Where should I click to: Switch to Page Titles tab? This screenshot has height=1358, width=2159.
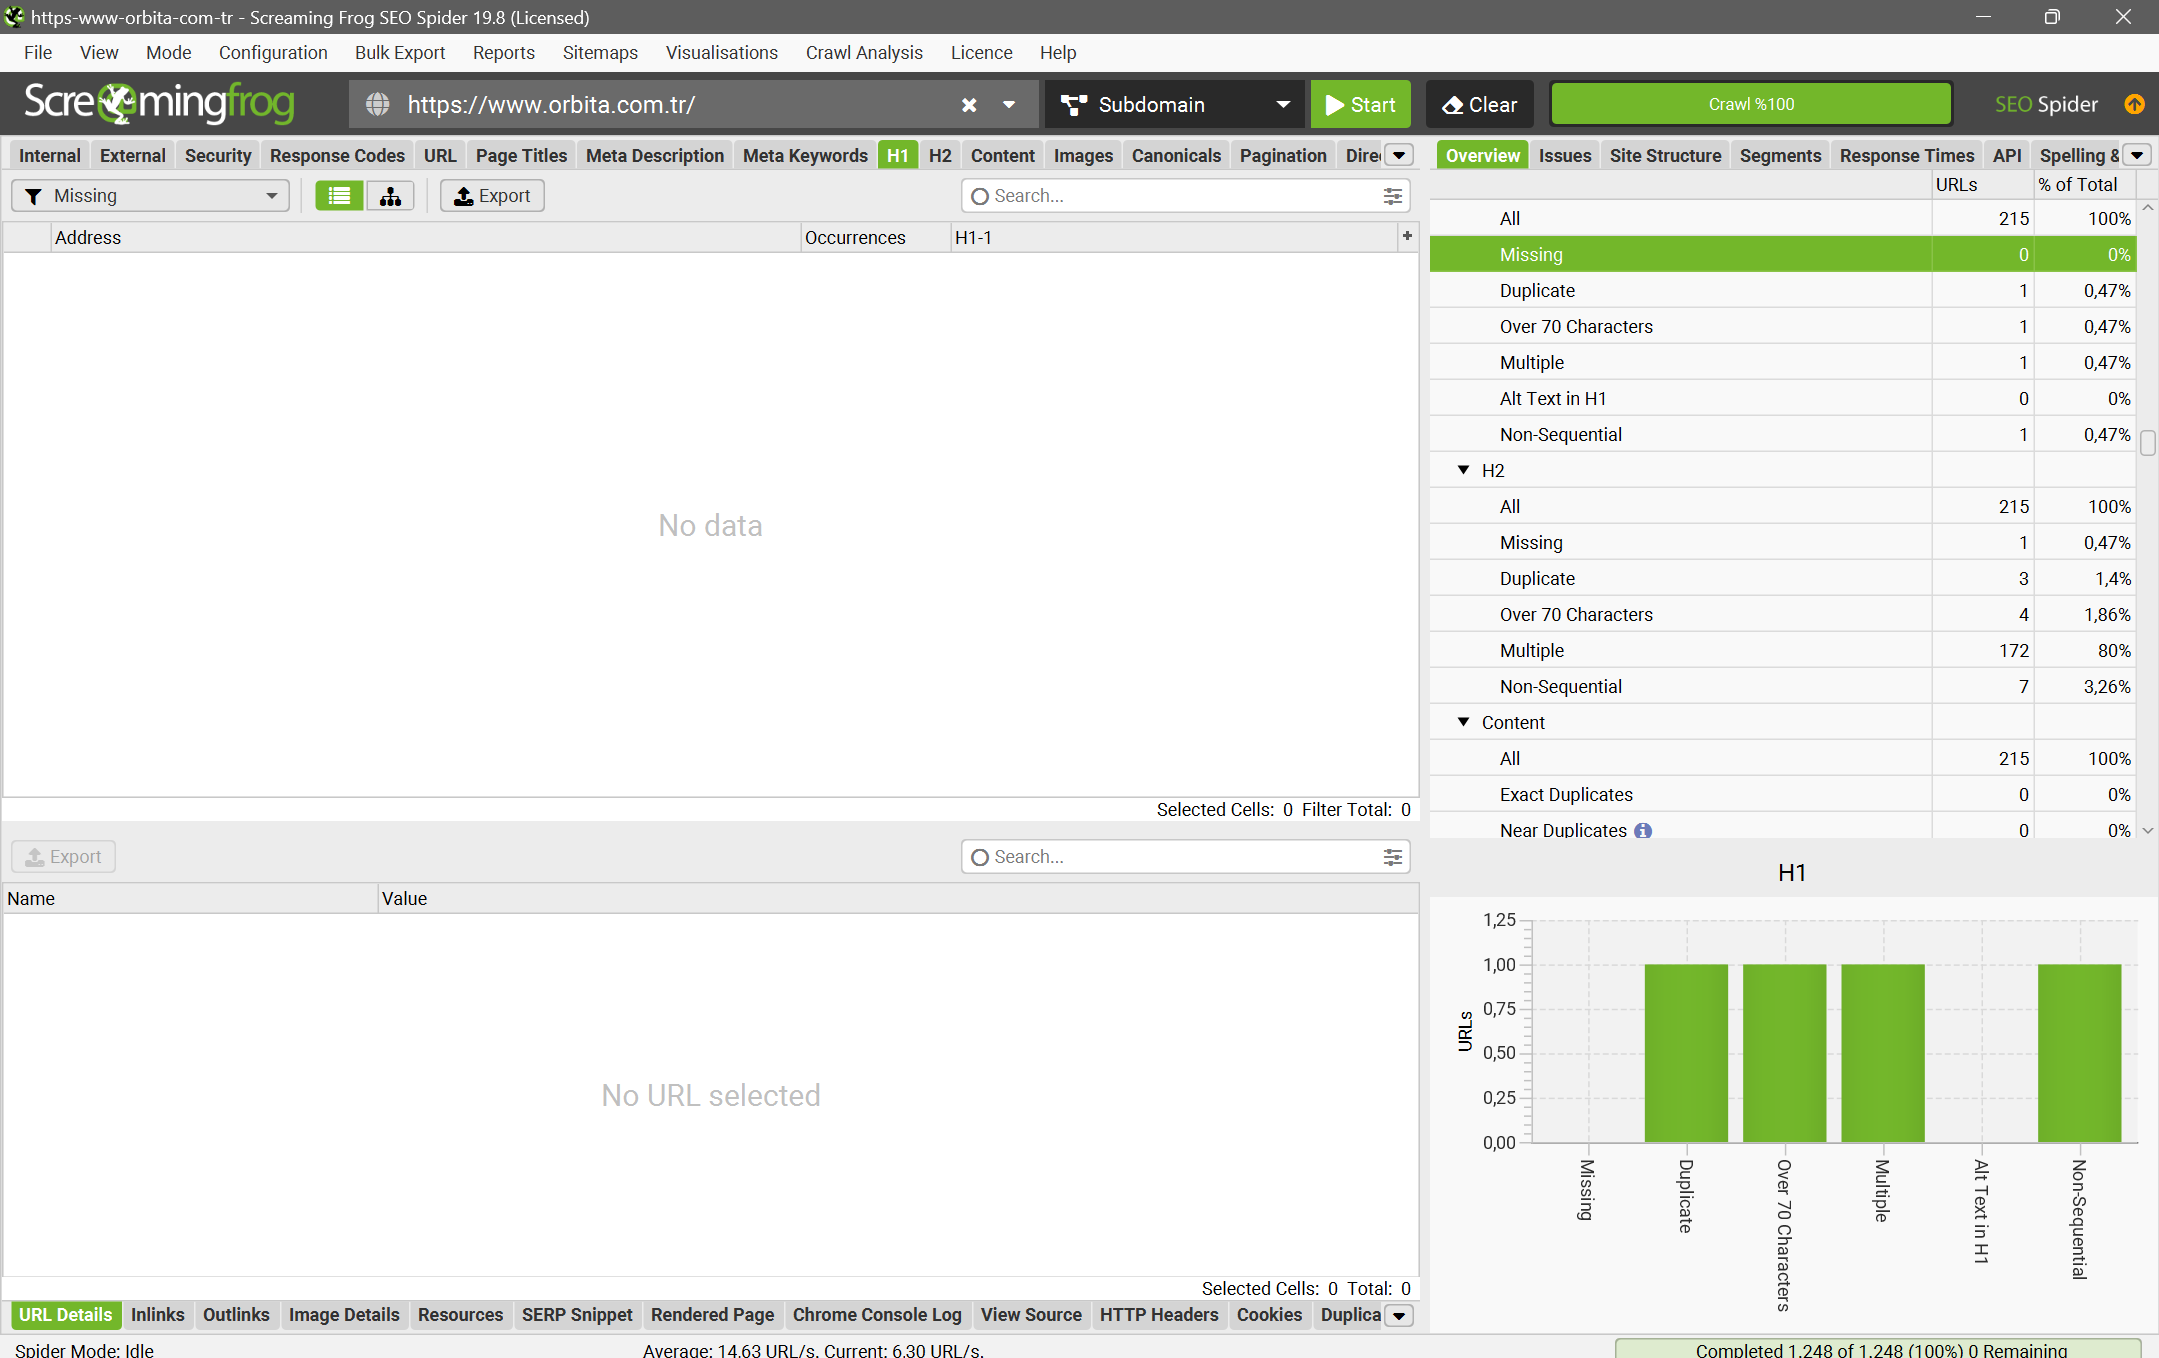click(x=521, y=155)
